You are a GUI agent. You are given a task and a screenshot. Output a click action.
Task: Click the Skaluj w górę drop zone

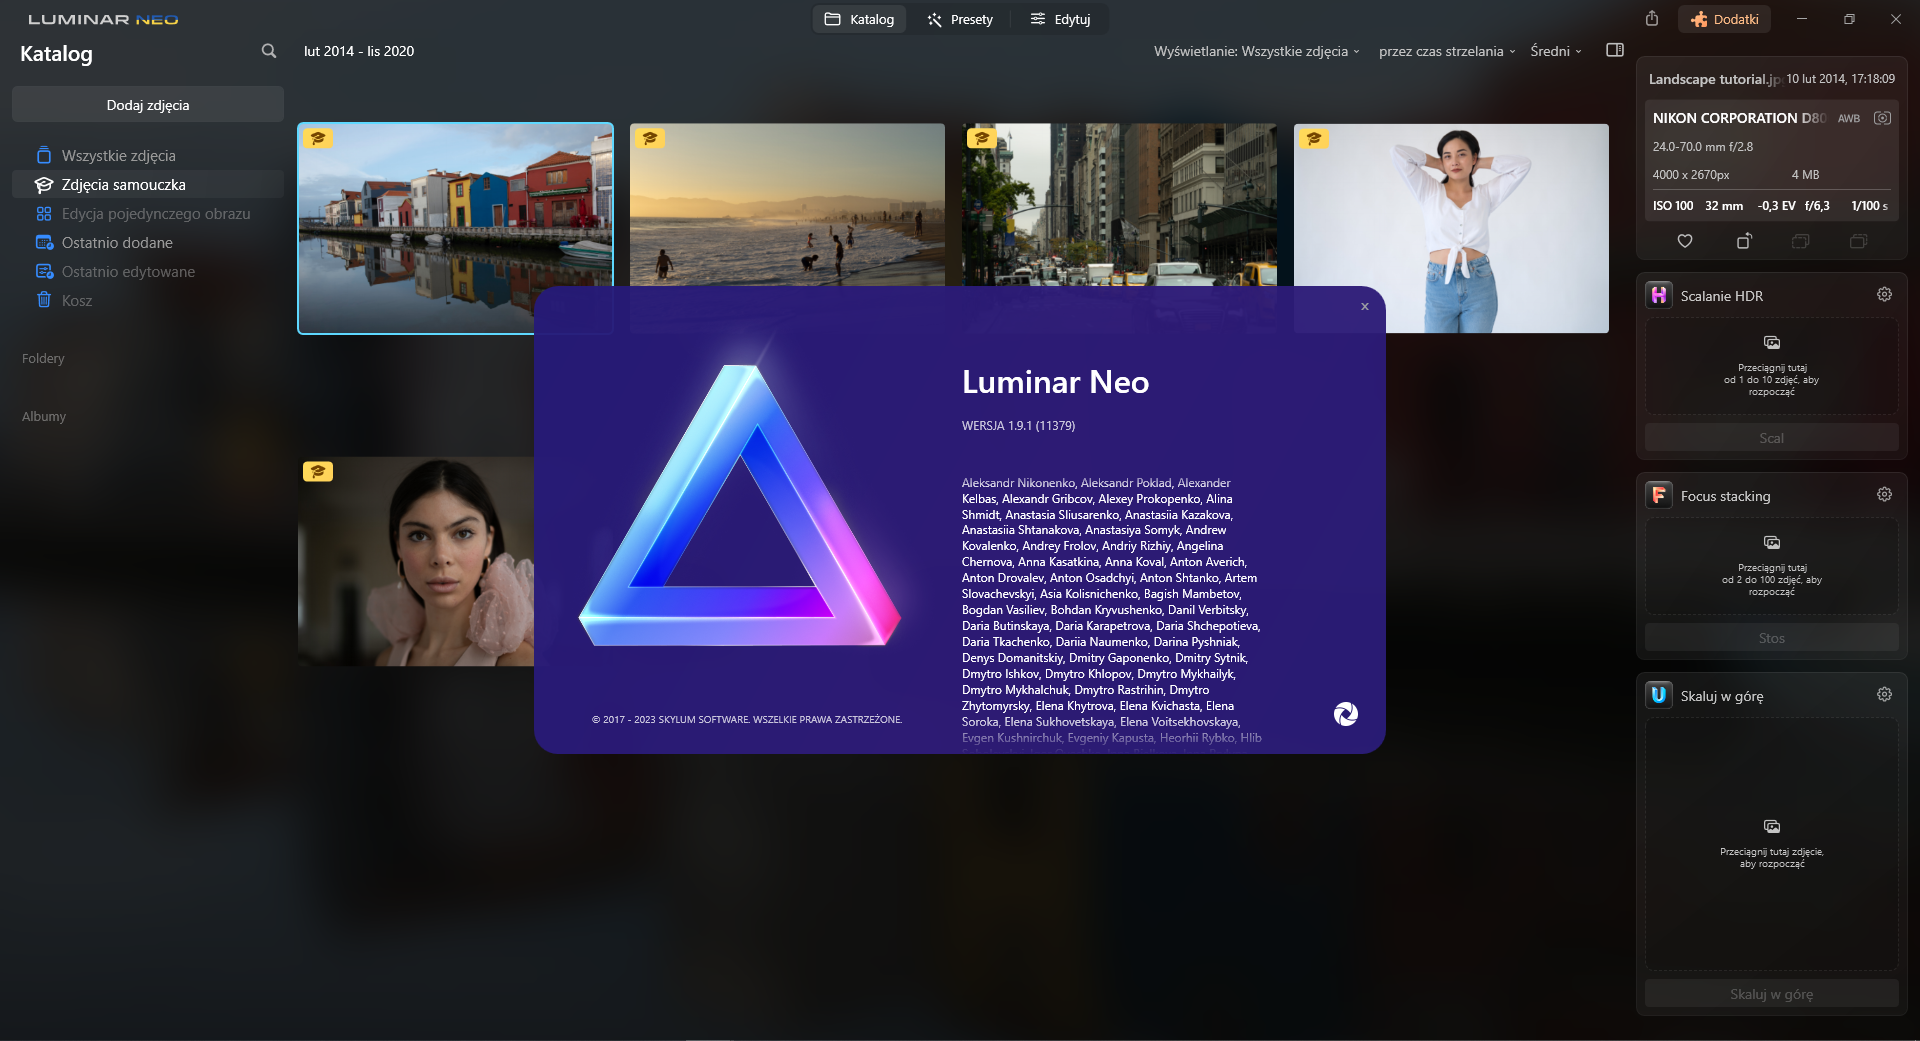pyautogui.click(x=1771, y=844)
